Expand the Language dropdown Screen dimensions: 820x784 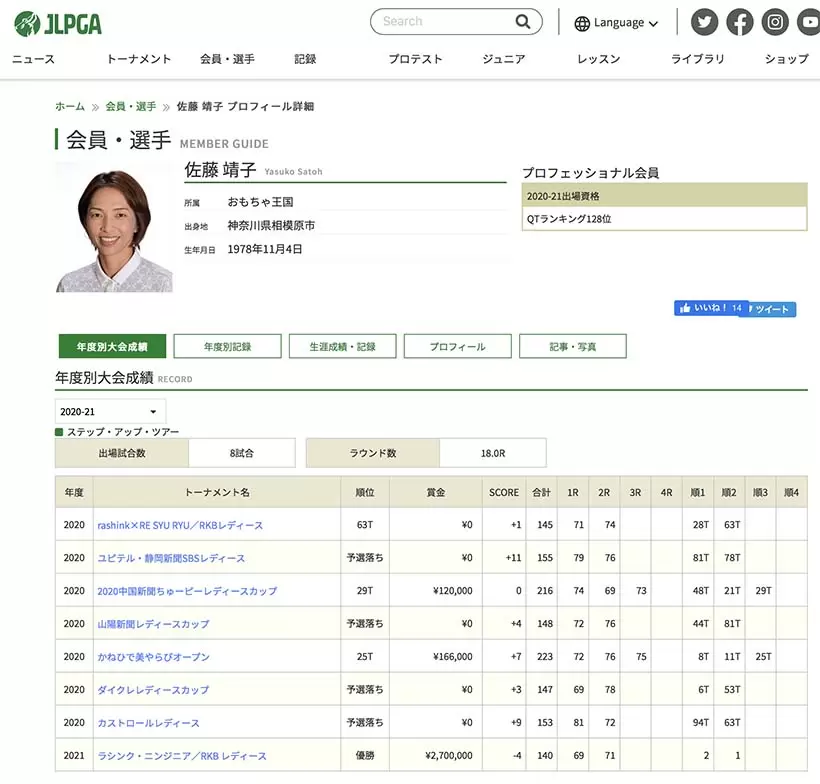[x=616, y=23]
